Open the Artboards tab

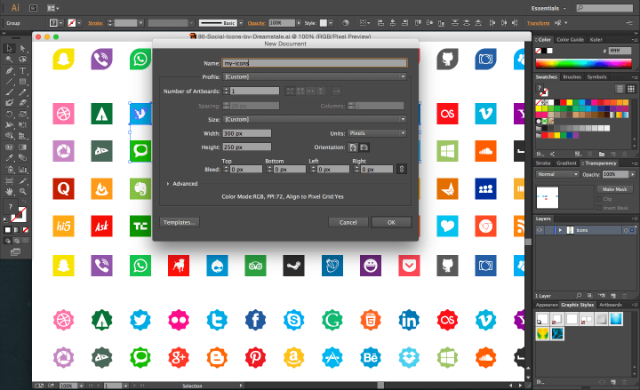610,305
